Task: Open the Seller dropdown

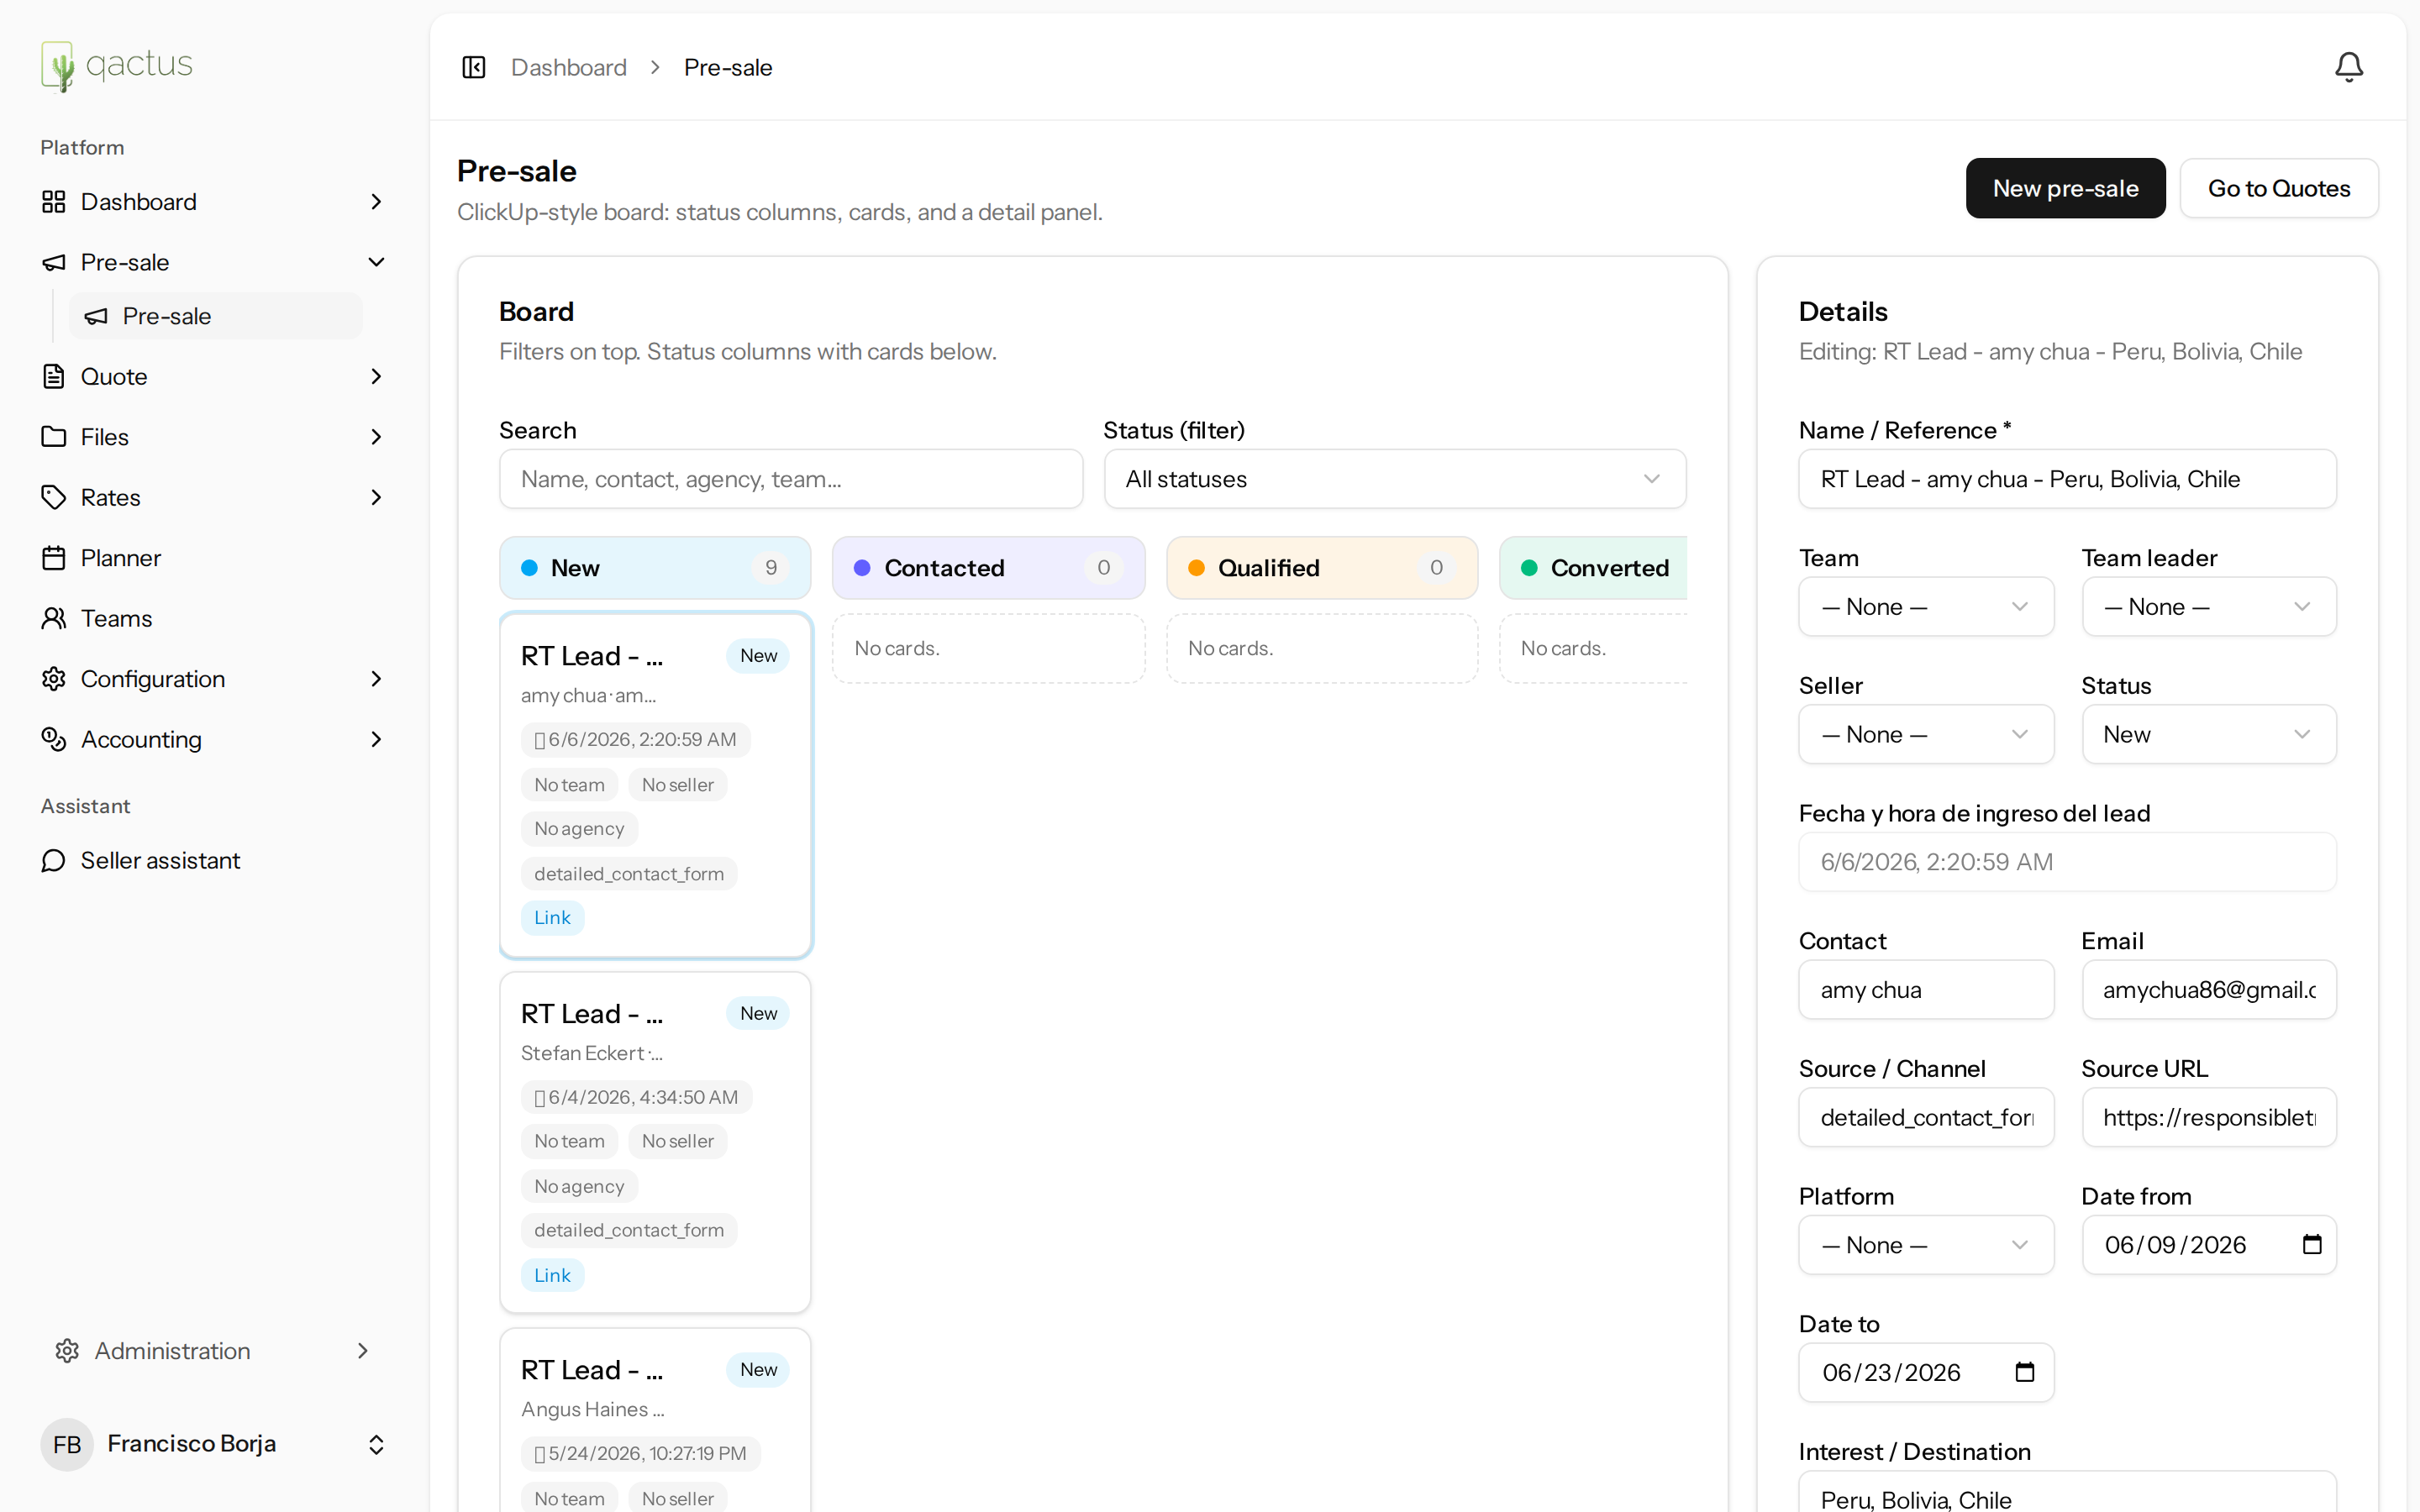Action: tap(1925, 734)
